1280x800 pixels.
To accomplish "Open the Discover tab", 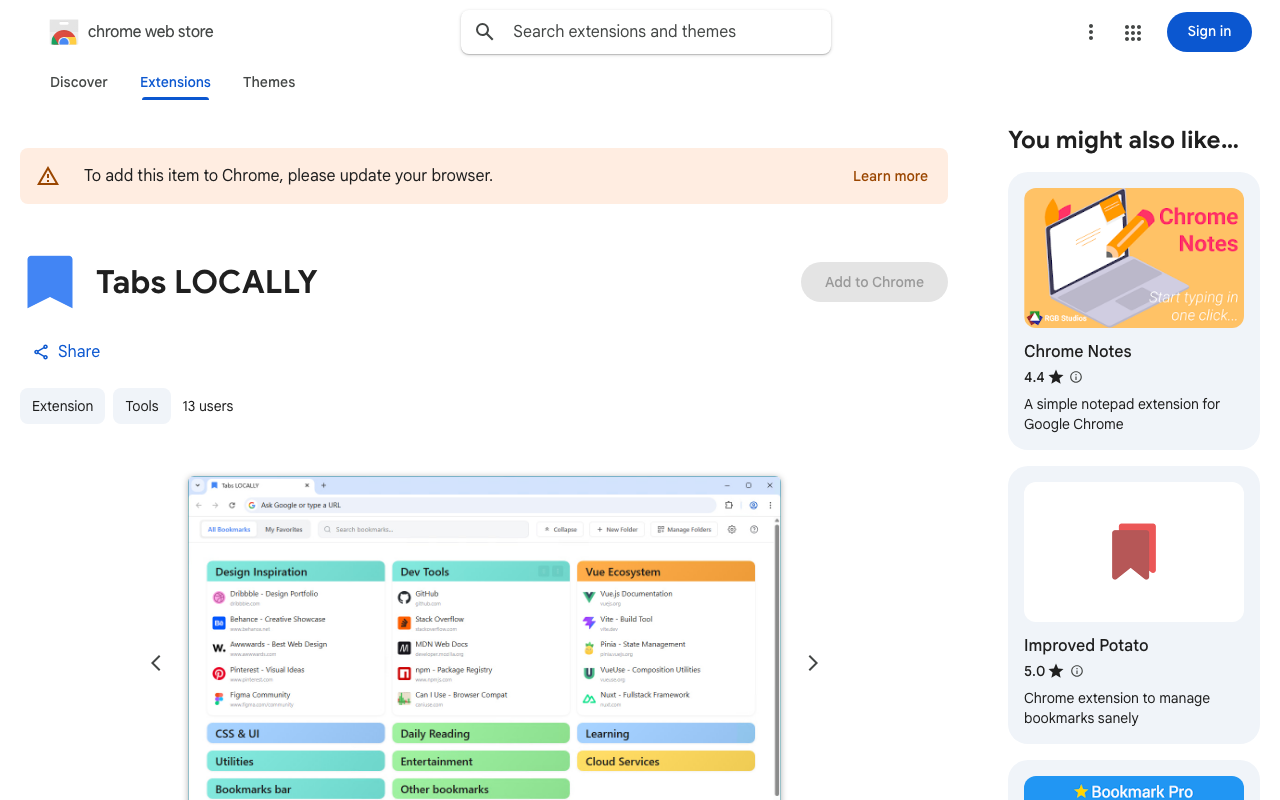I will pos(79,82).
